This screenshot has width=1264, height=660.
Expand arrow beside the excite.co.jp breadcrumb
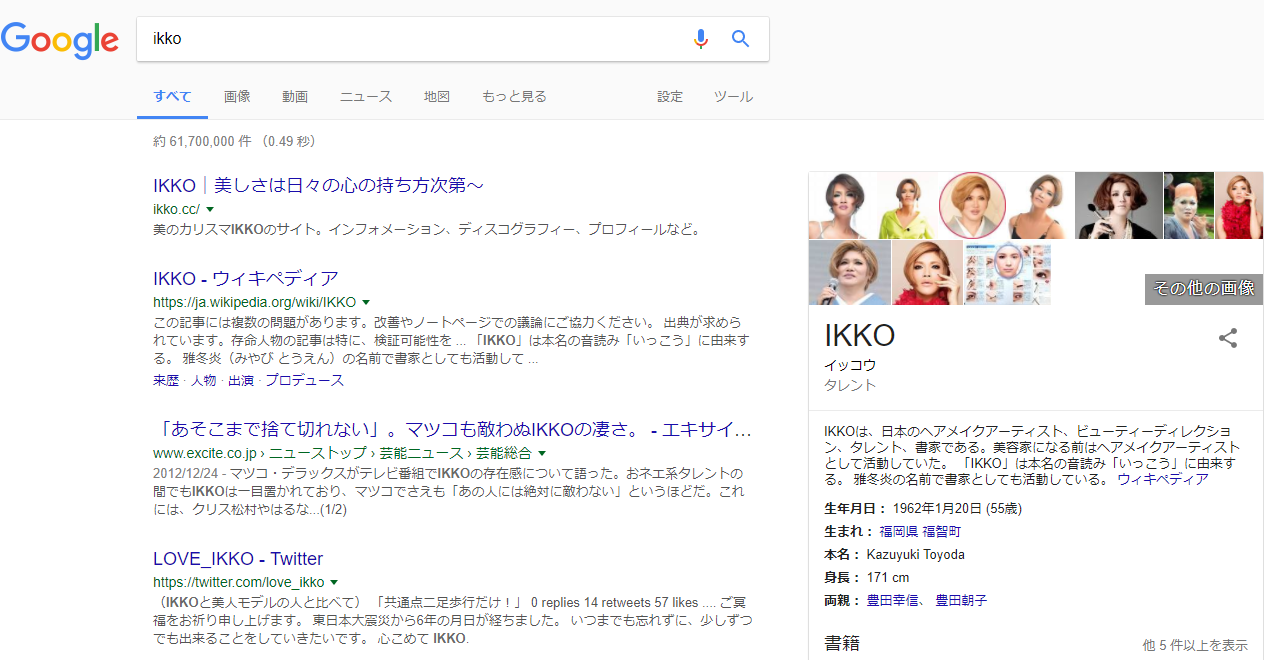(x=542, y=454)
